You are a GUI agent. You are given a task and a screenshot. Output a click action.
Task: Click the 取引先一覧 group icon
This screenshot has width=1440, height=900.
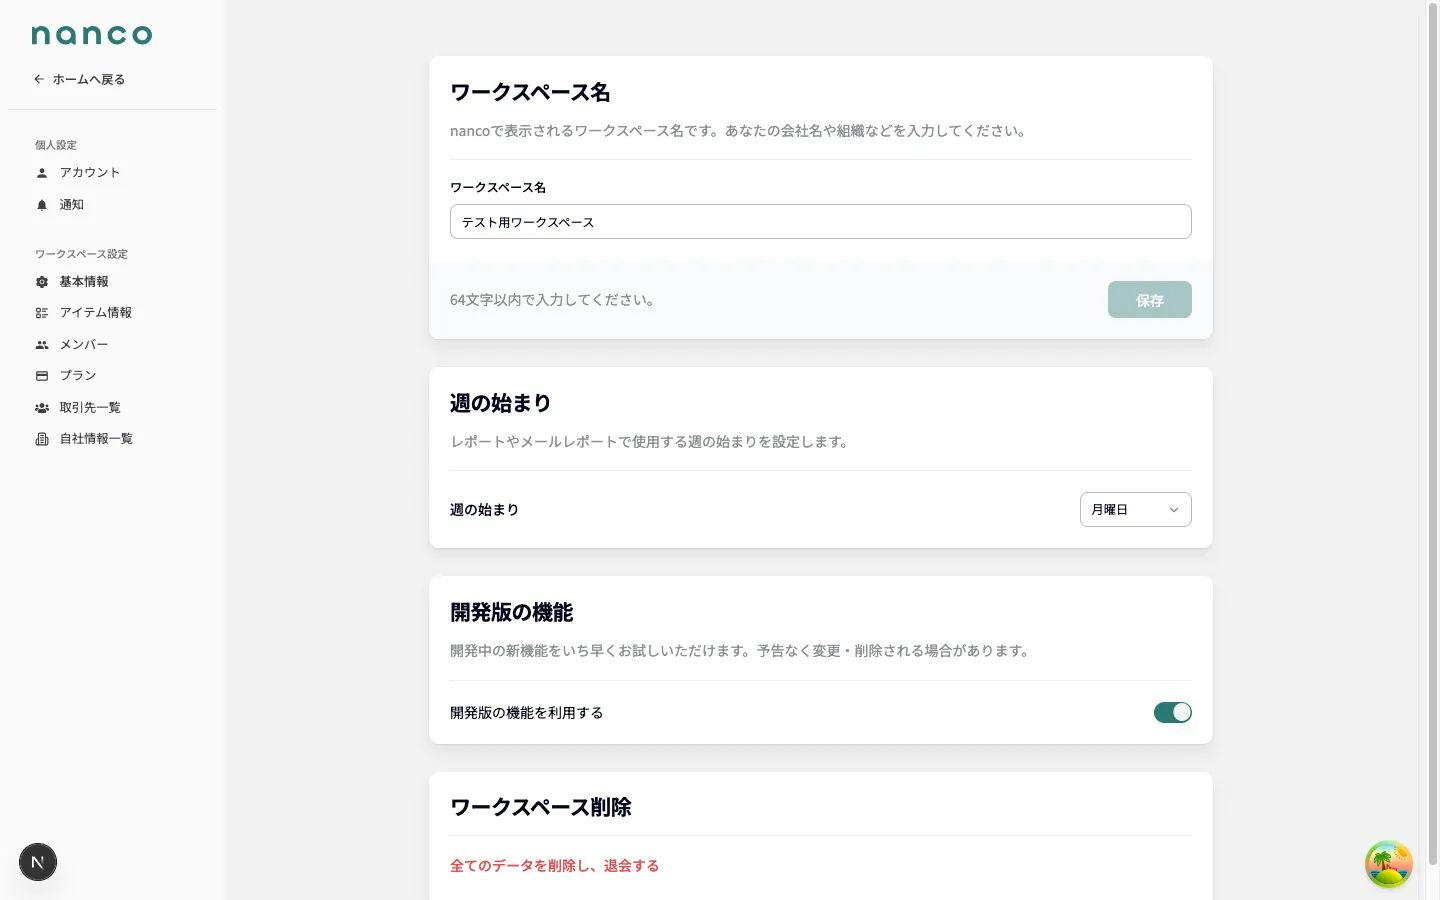pyautogui.click(x=42, y=408)
